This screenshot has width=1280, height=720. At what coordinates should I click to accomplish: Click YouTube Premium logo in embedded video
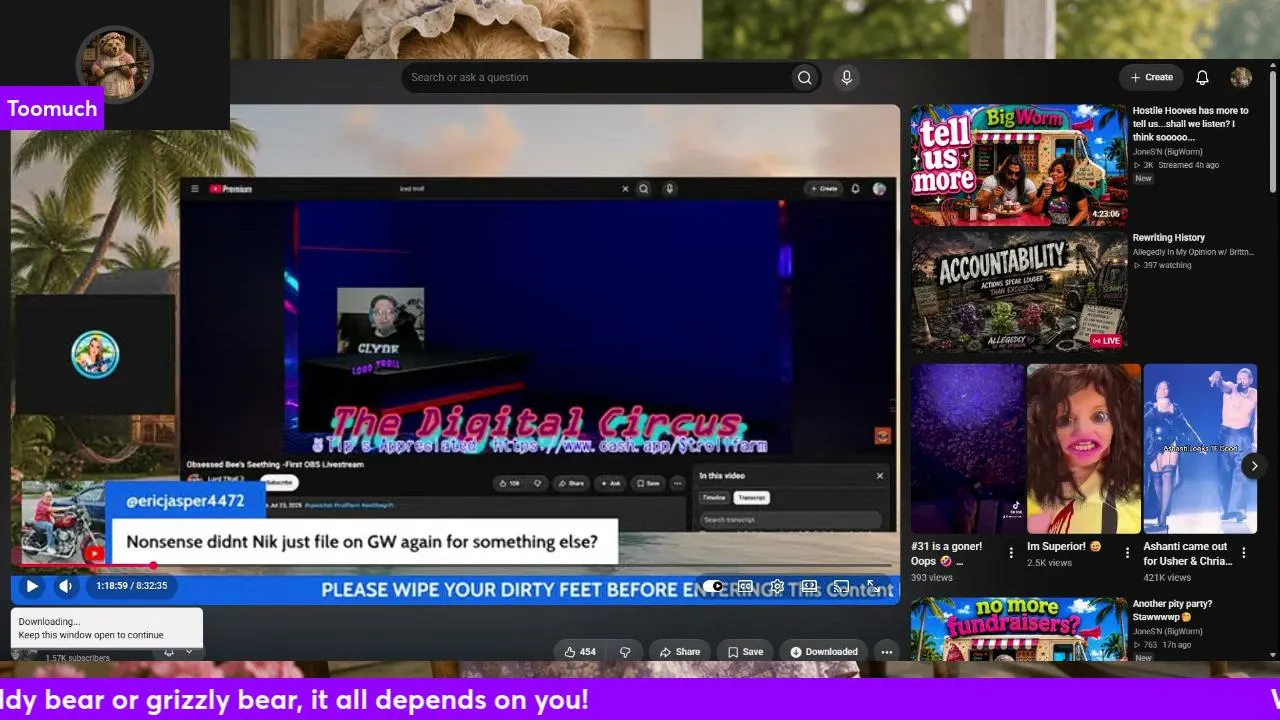(230, 188)
